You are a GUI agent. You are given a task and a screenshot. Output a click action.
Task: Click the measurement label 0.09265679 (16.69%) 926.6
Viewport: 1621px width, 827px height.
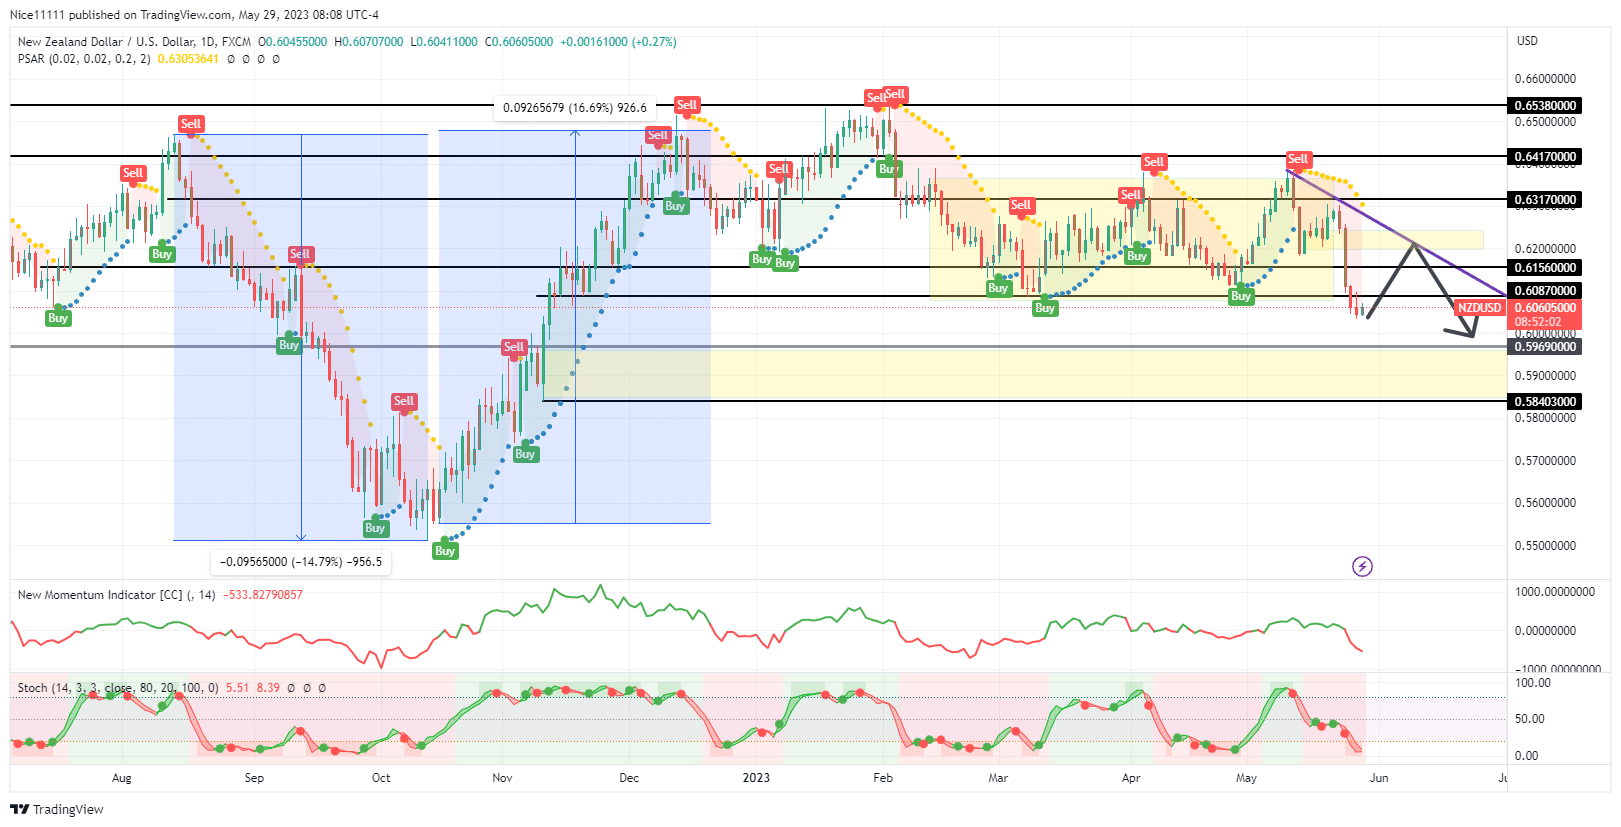pos(575,108)
